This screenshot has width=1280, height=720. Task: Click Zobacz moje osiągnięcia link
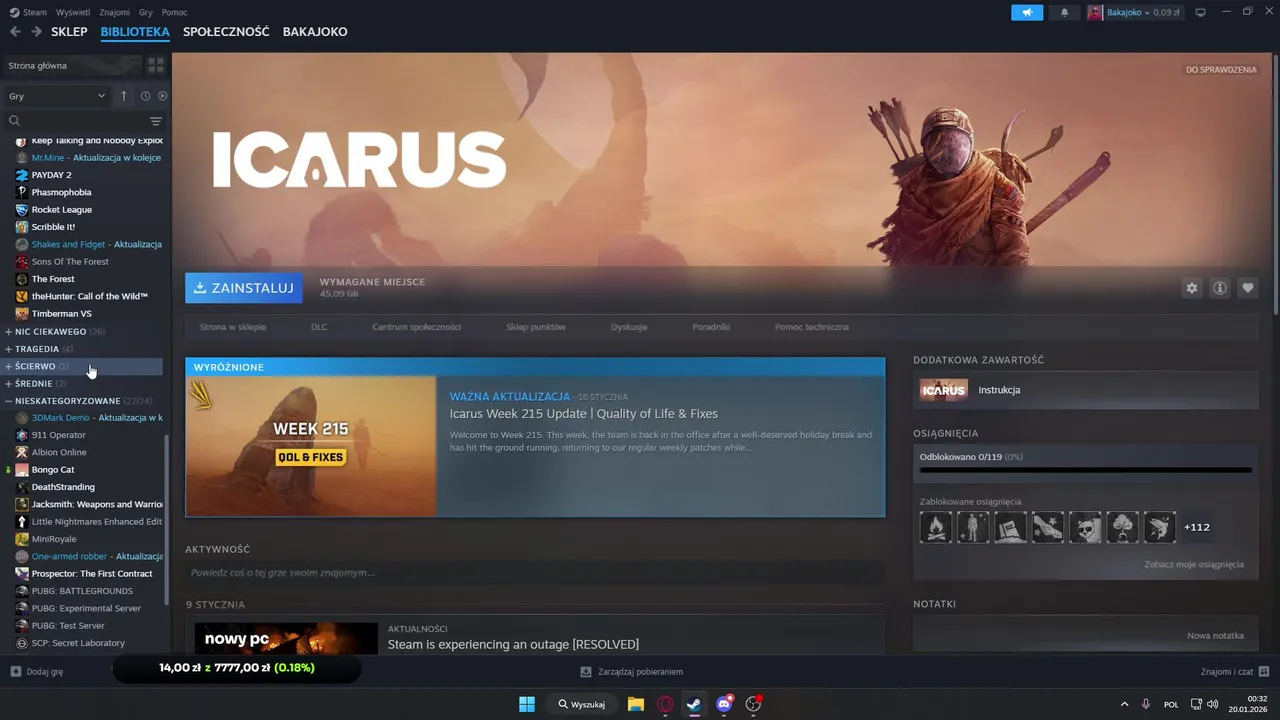[x=1194, y=565]
